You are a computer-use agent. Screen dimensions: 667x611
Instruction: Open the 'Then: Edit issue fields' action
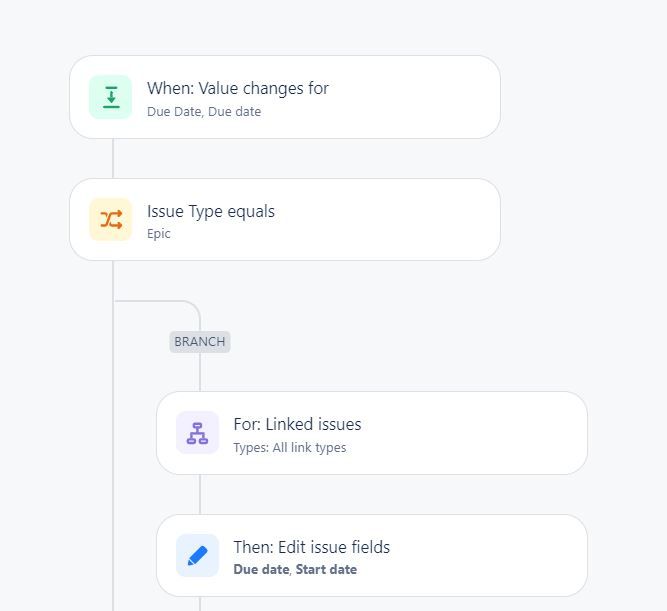tap(372, 556)
